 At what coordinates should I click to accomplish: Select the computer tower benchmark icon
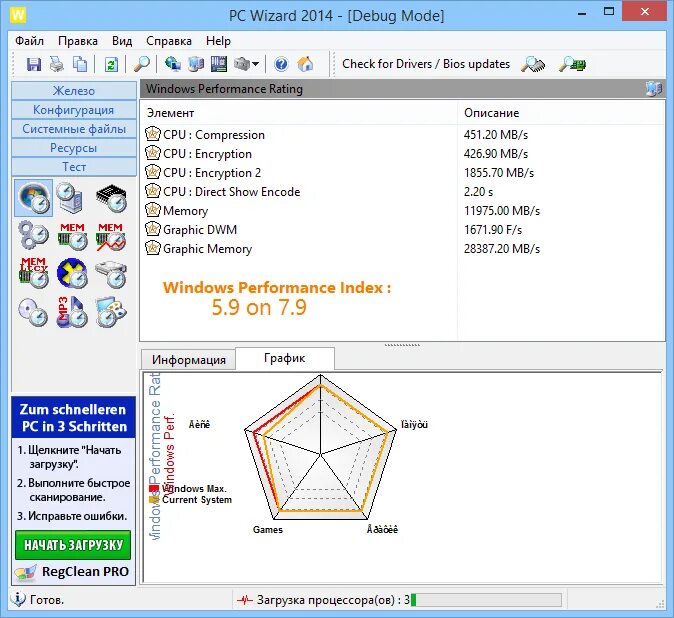[x=71, y=198]
